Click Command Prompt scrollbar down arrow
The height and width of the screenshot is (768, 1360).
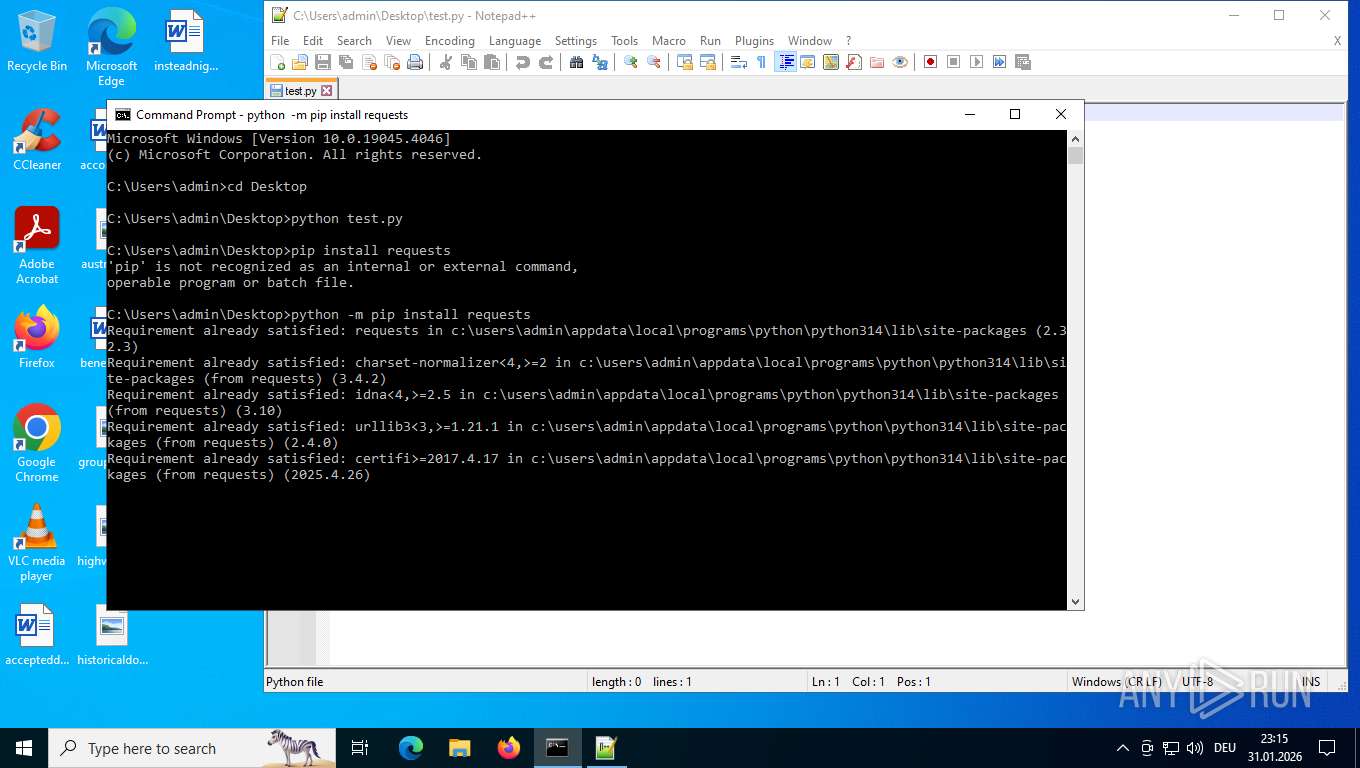point(1076,602)
